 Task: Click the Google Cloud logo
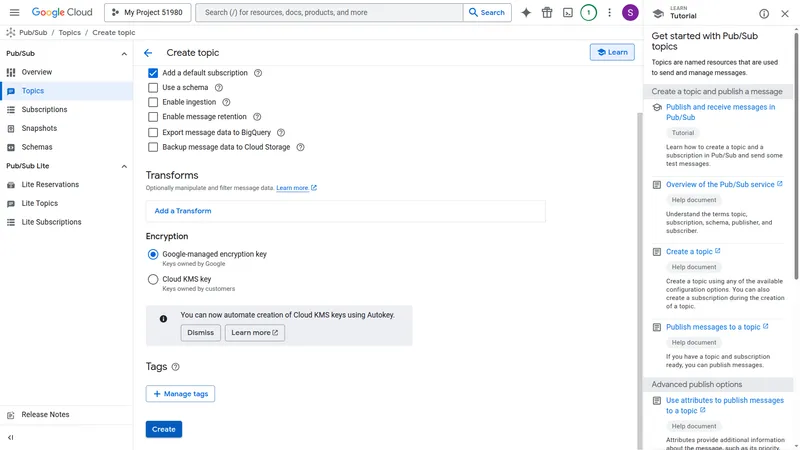tap(62, 12)
